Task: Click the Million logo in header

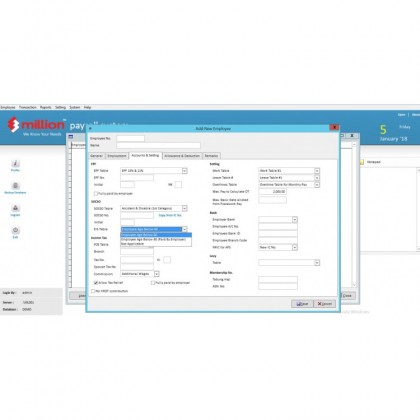Action: (x=36, y=125)
